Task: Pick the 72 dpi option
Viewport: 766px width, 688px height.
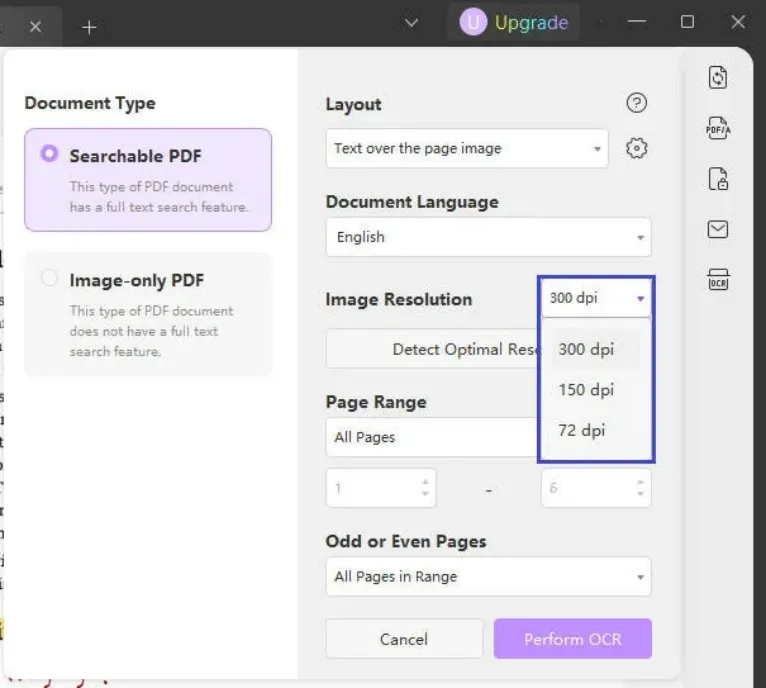Action: 596,430
